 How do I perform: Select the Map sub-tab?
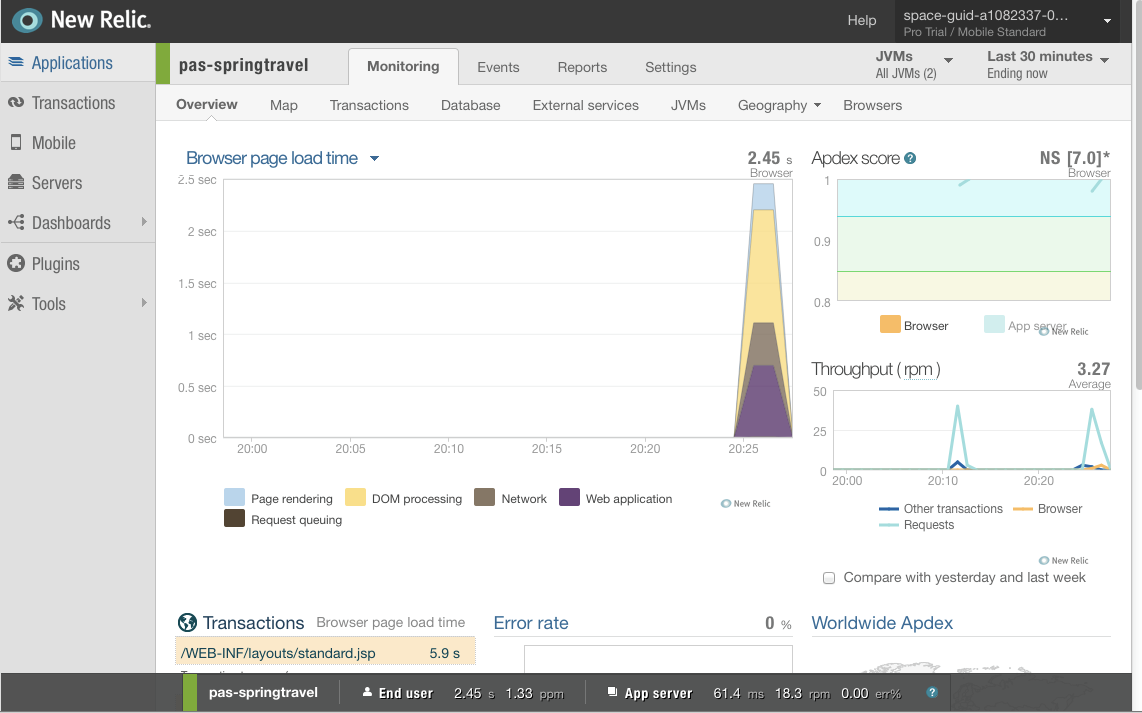tap(283, 105)
